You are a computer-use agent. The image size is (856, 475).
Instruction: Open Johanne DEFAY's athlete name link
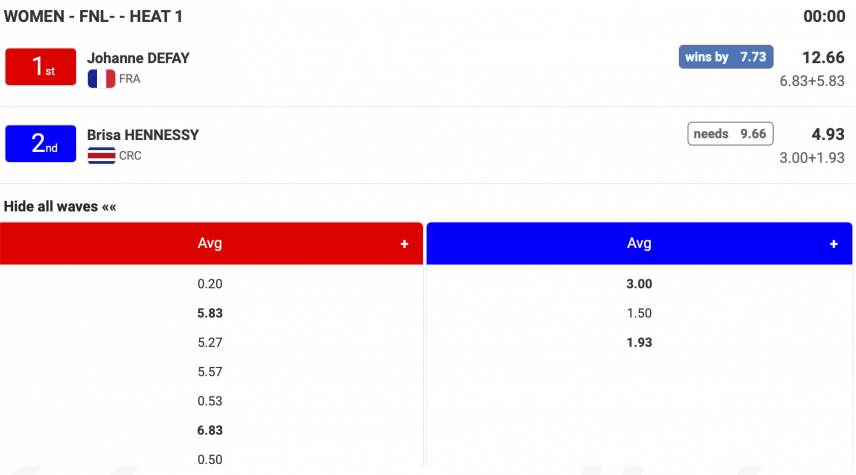tap(138, 58)
